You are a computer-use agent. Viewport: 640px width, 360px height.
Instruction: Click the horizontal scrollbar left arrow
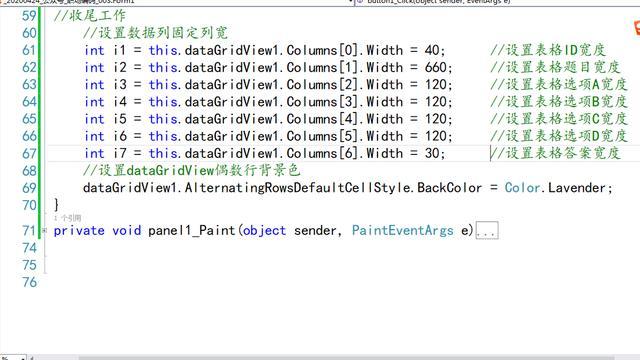click(x=32, y=358)
